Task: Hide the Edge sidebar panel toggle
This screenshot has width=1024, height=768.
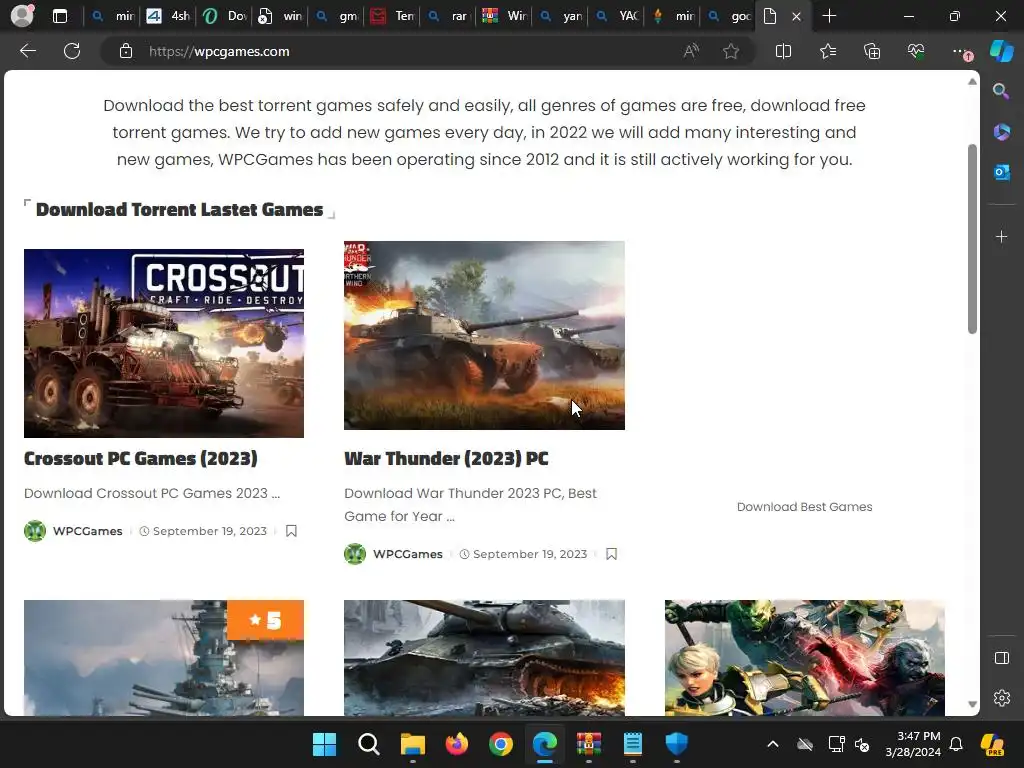Action: (x=1001, y=658)
